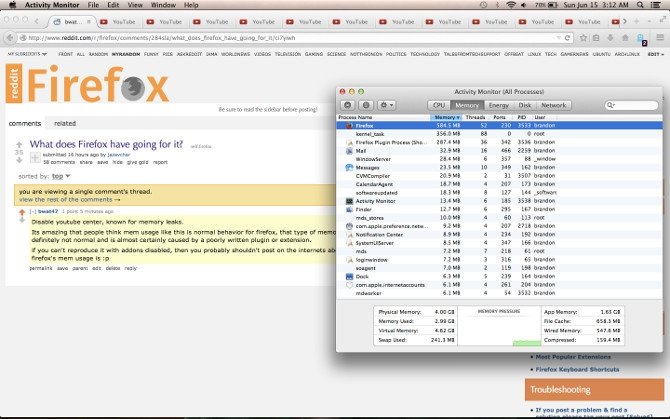Collapse the bwat47 comment with [-]

pos(33,211)
